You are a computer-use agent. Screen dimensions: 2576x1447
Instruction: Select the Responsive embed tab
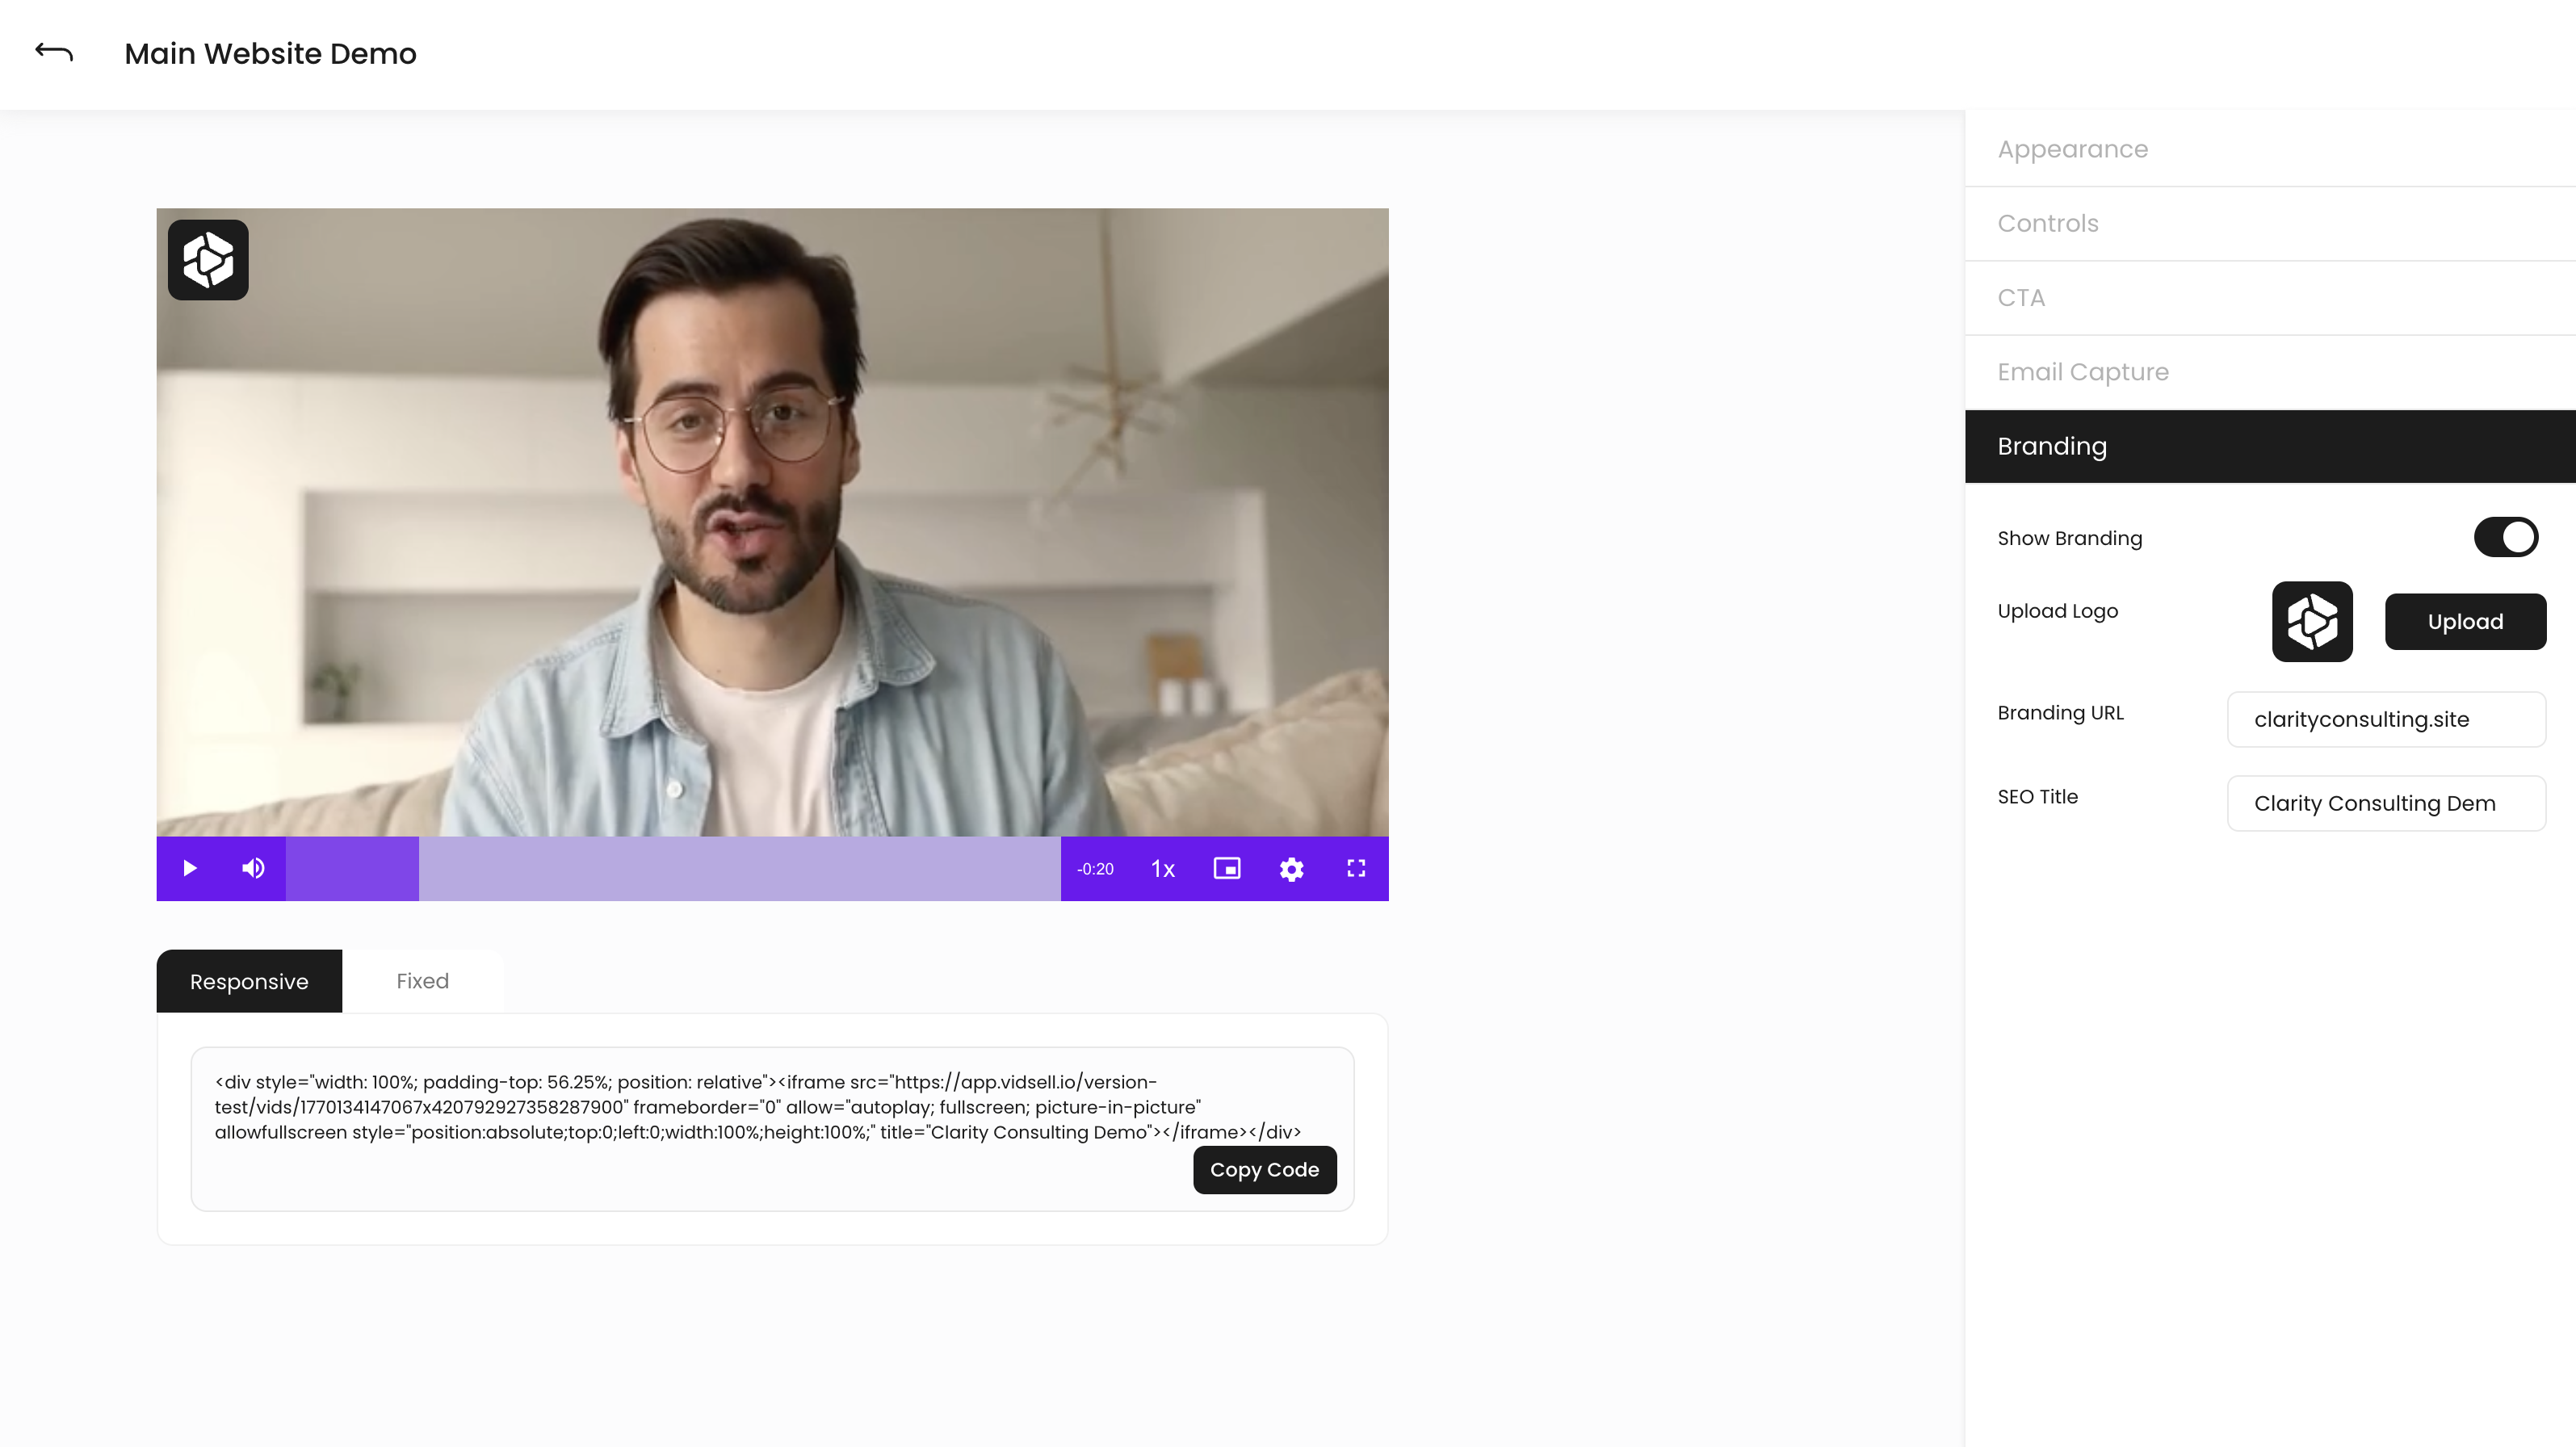[249, 981]
